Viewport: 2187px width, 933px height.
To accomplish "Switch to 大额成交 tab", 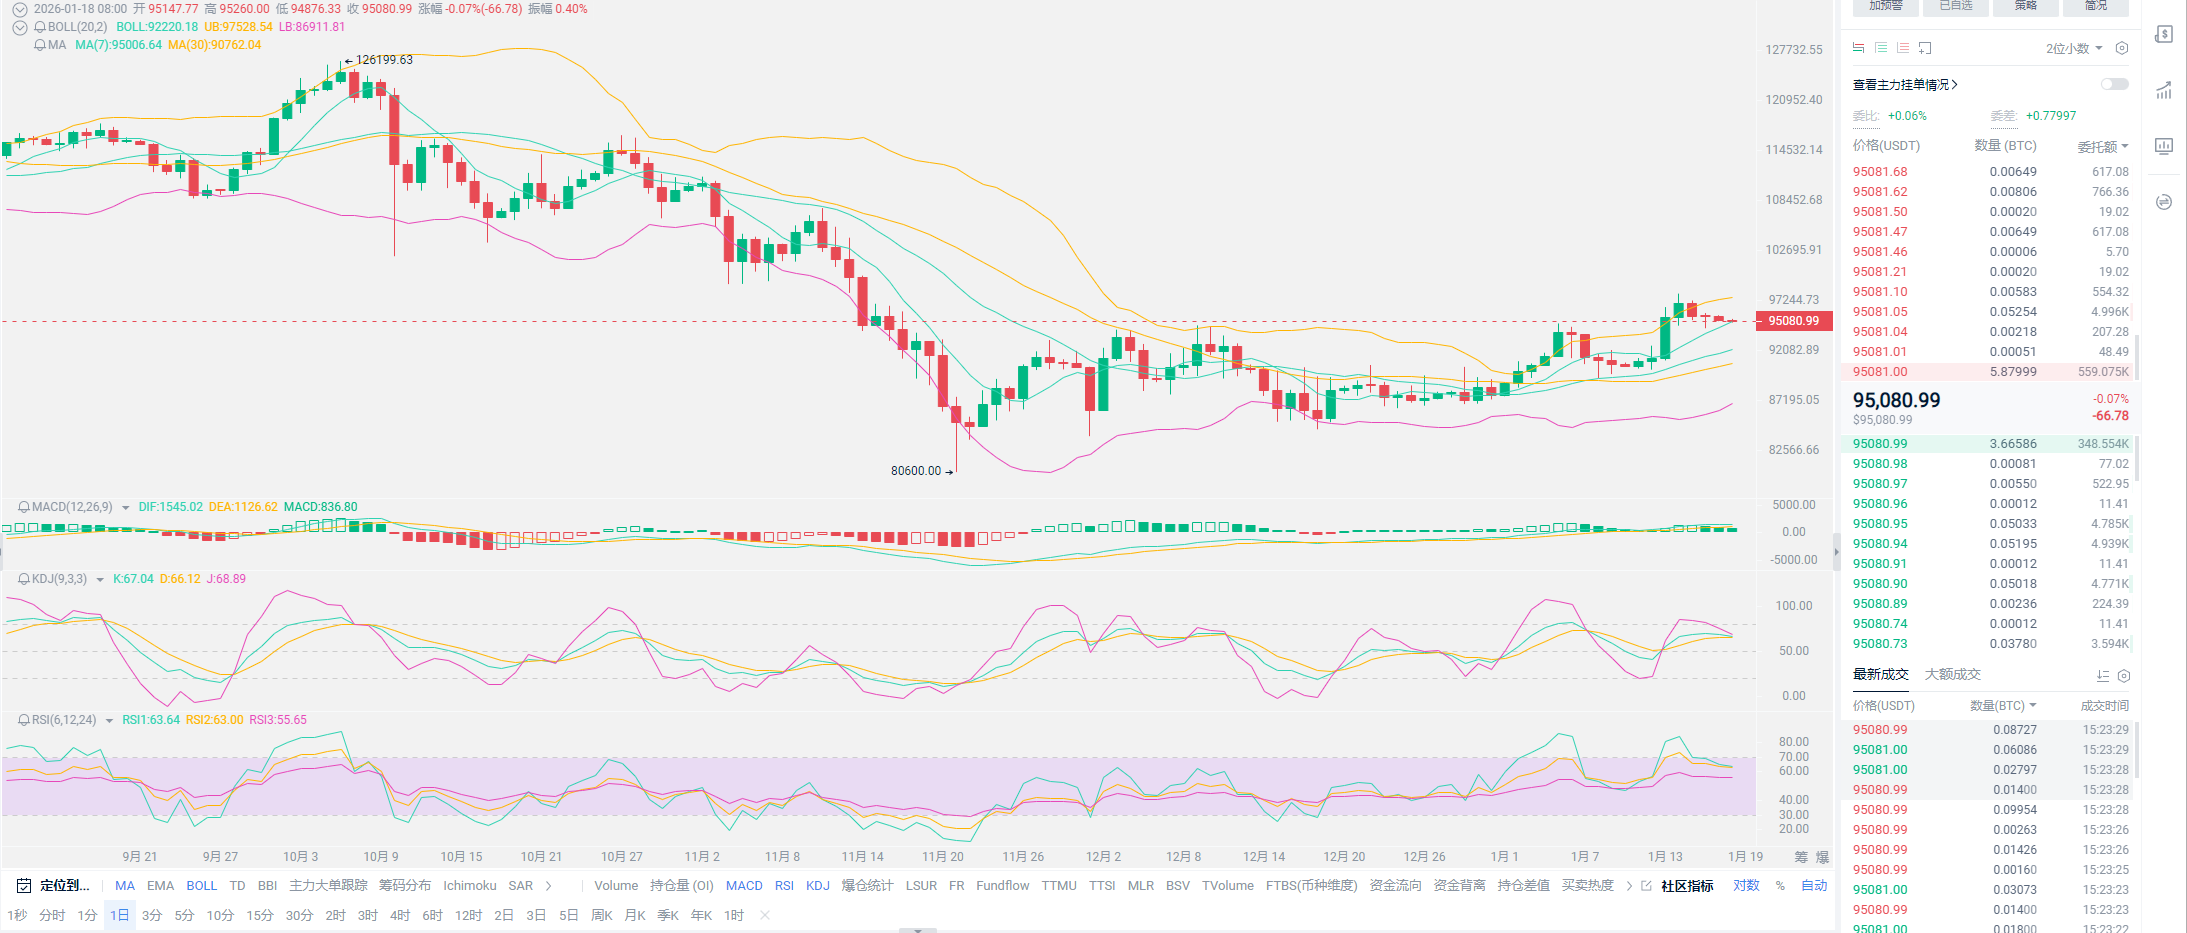I will (x=1952, y=675).
